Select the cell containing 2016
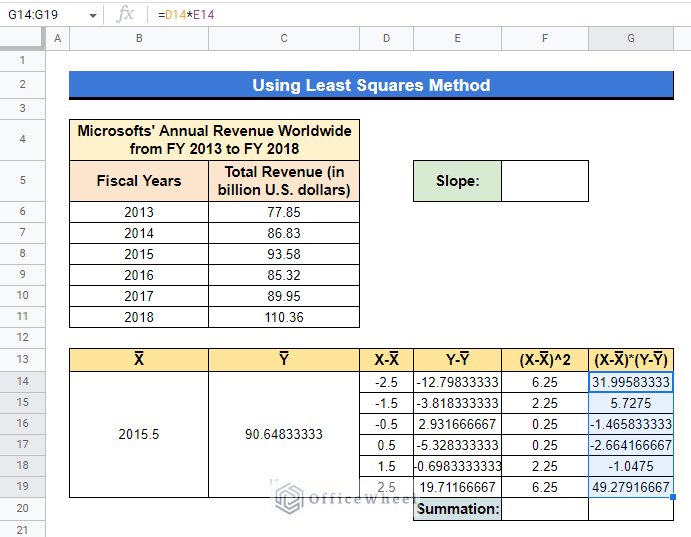 point(139,275)
